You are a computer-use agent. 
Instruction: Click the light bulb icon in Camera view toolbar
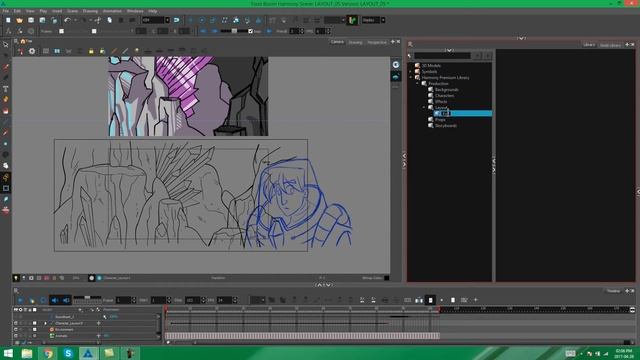(137, 51)
